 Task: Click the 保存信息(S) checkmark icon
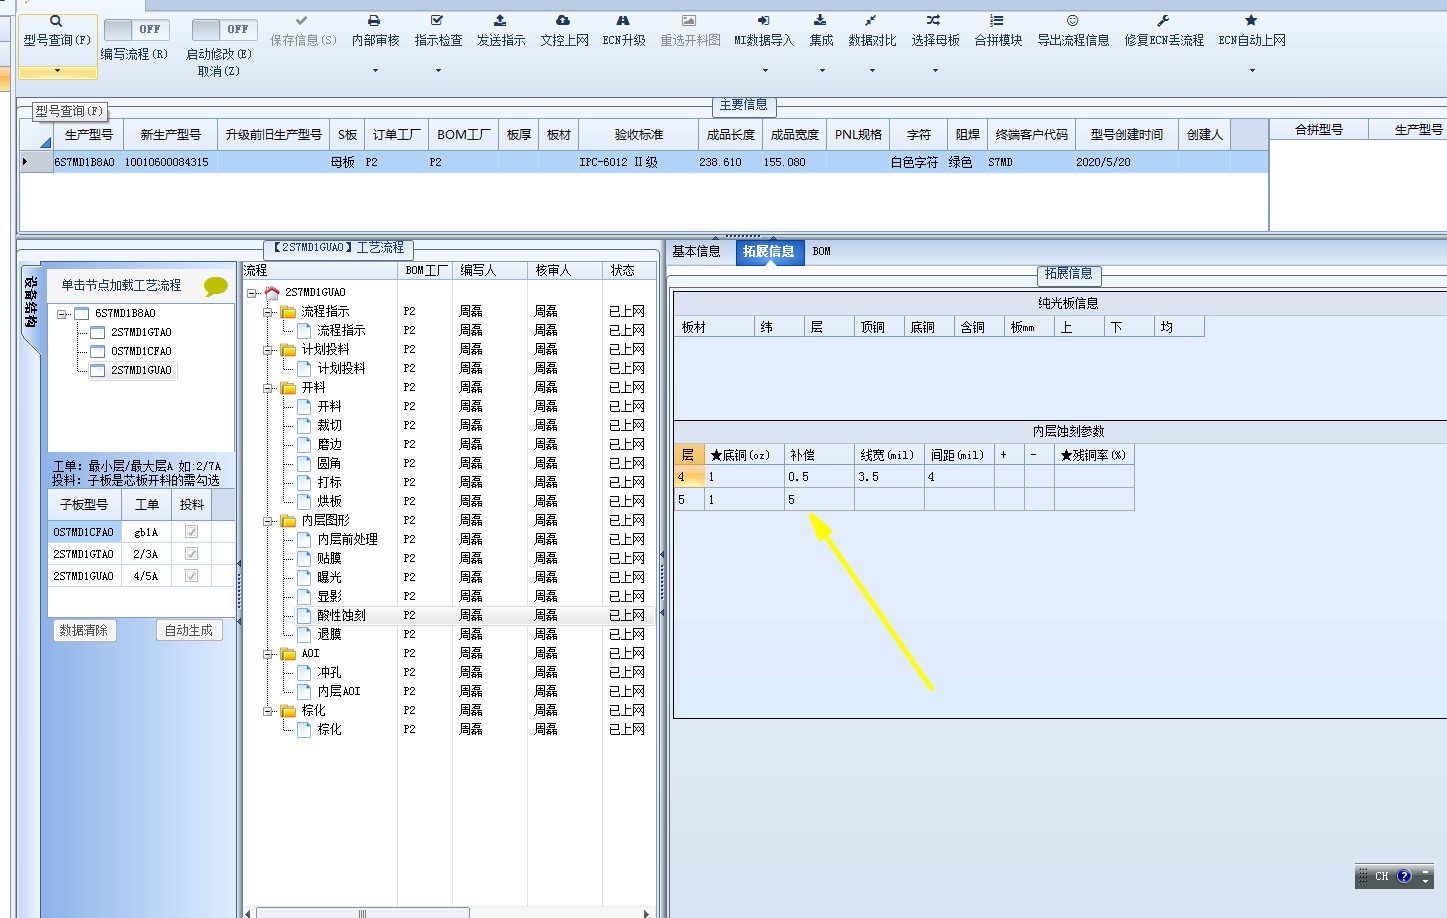click(x=301, y=20)
